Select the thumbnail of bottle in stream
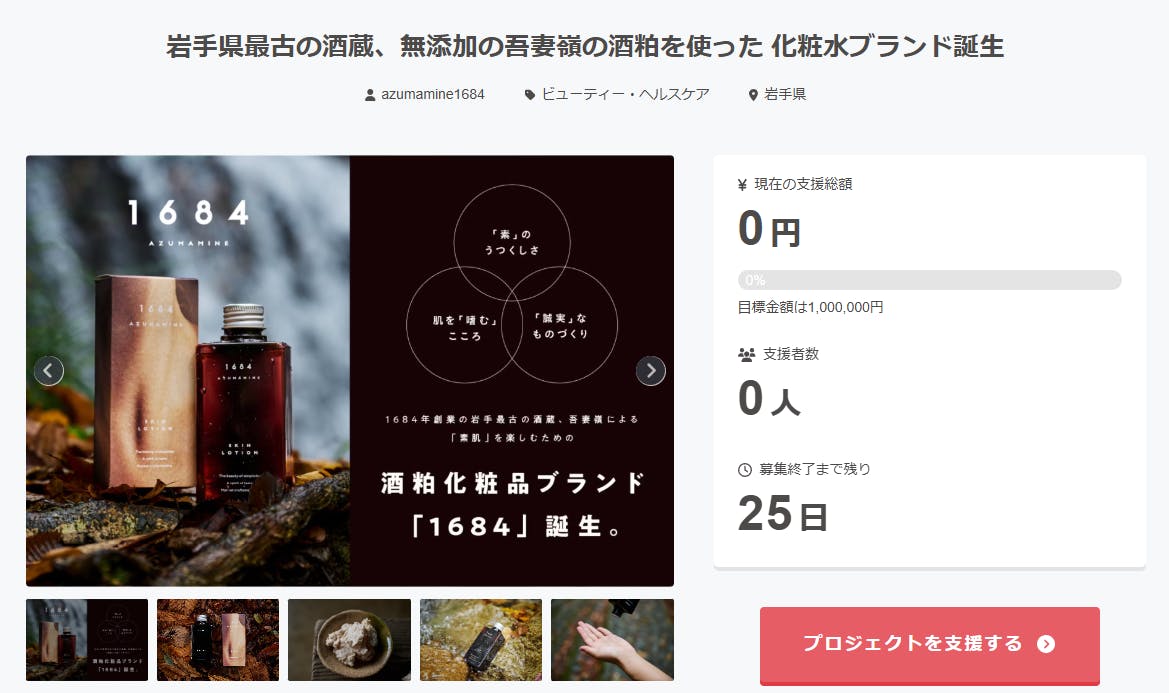Screen dimensions: 1169x693 [x=481, y=640]
